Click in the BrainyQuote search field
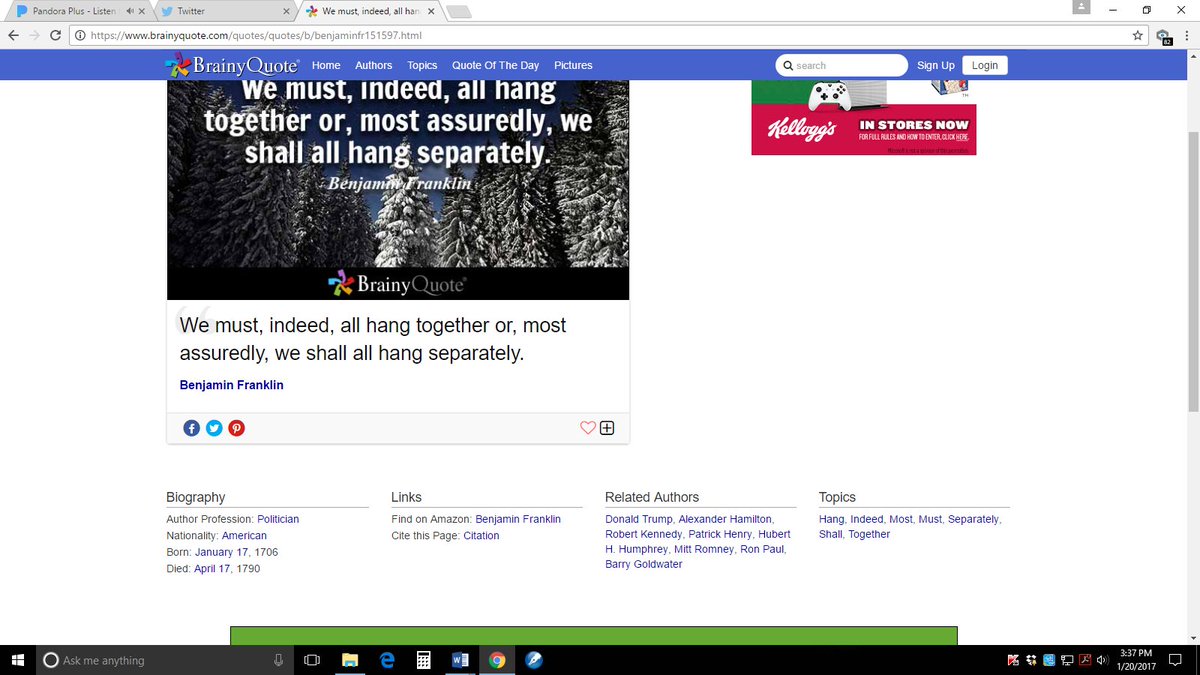This screenshot has width=1200, height=675. 842,65
